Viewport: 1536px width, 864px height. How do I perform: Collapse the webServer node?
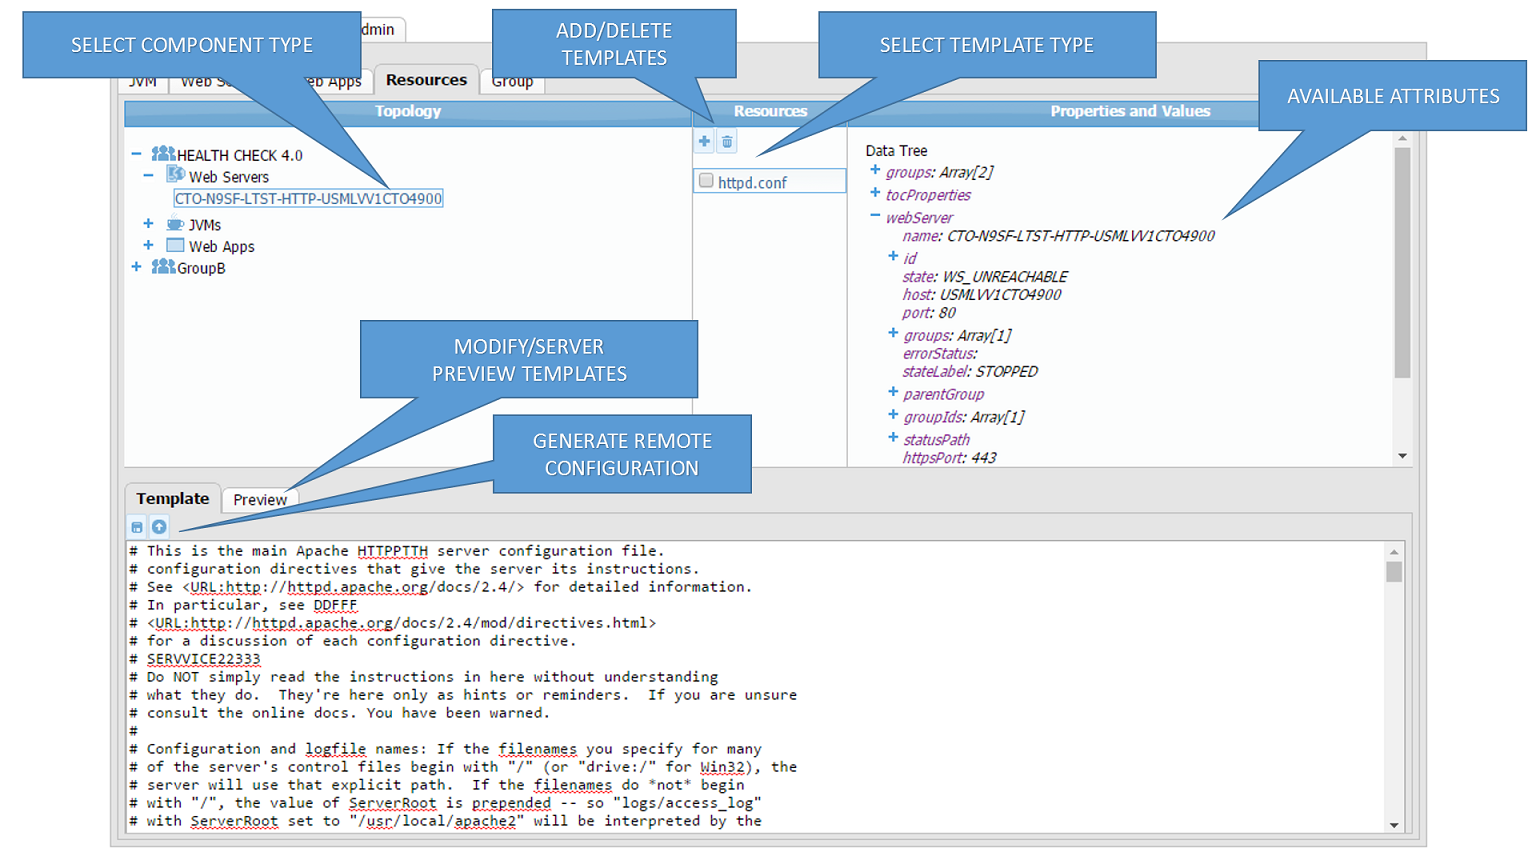[x=875, y=216]
